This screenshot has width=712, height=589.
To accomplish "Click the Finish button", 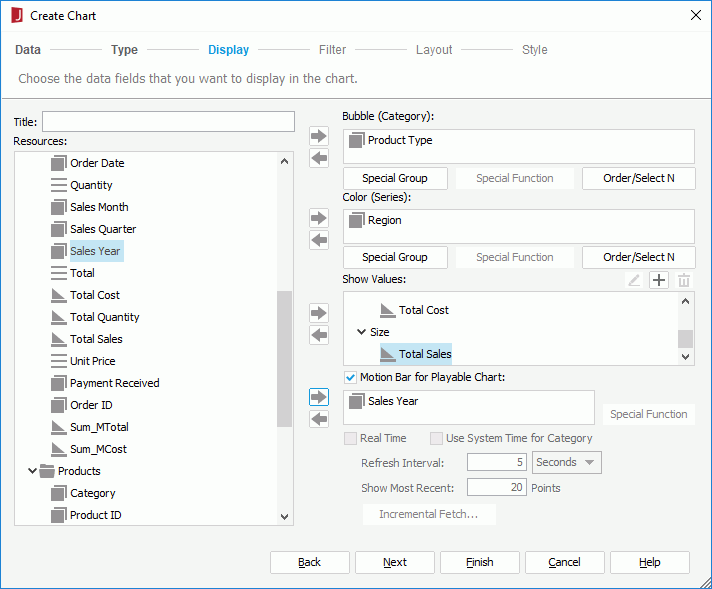I will pos(480,562).
